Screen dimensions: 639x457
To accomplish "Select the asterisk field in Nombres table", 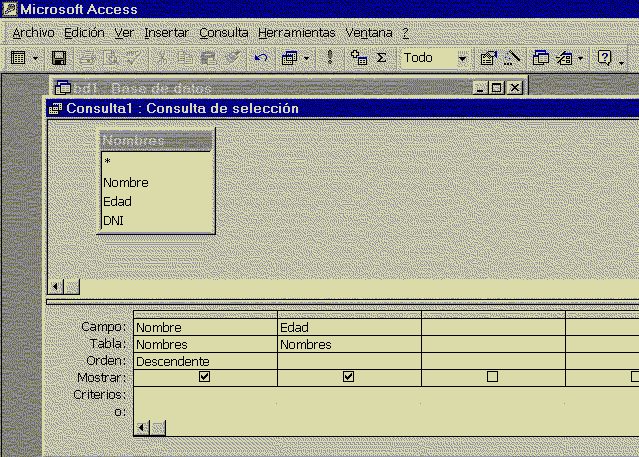I will coord(157,161).
